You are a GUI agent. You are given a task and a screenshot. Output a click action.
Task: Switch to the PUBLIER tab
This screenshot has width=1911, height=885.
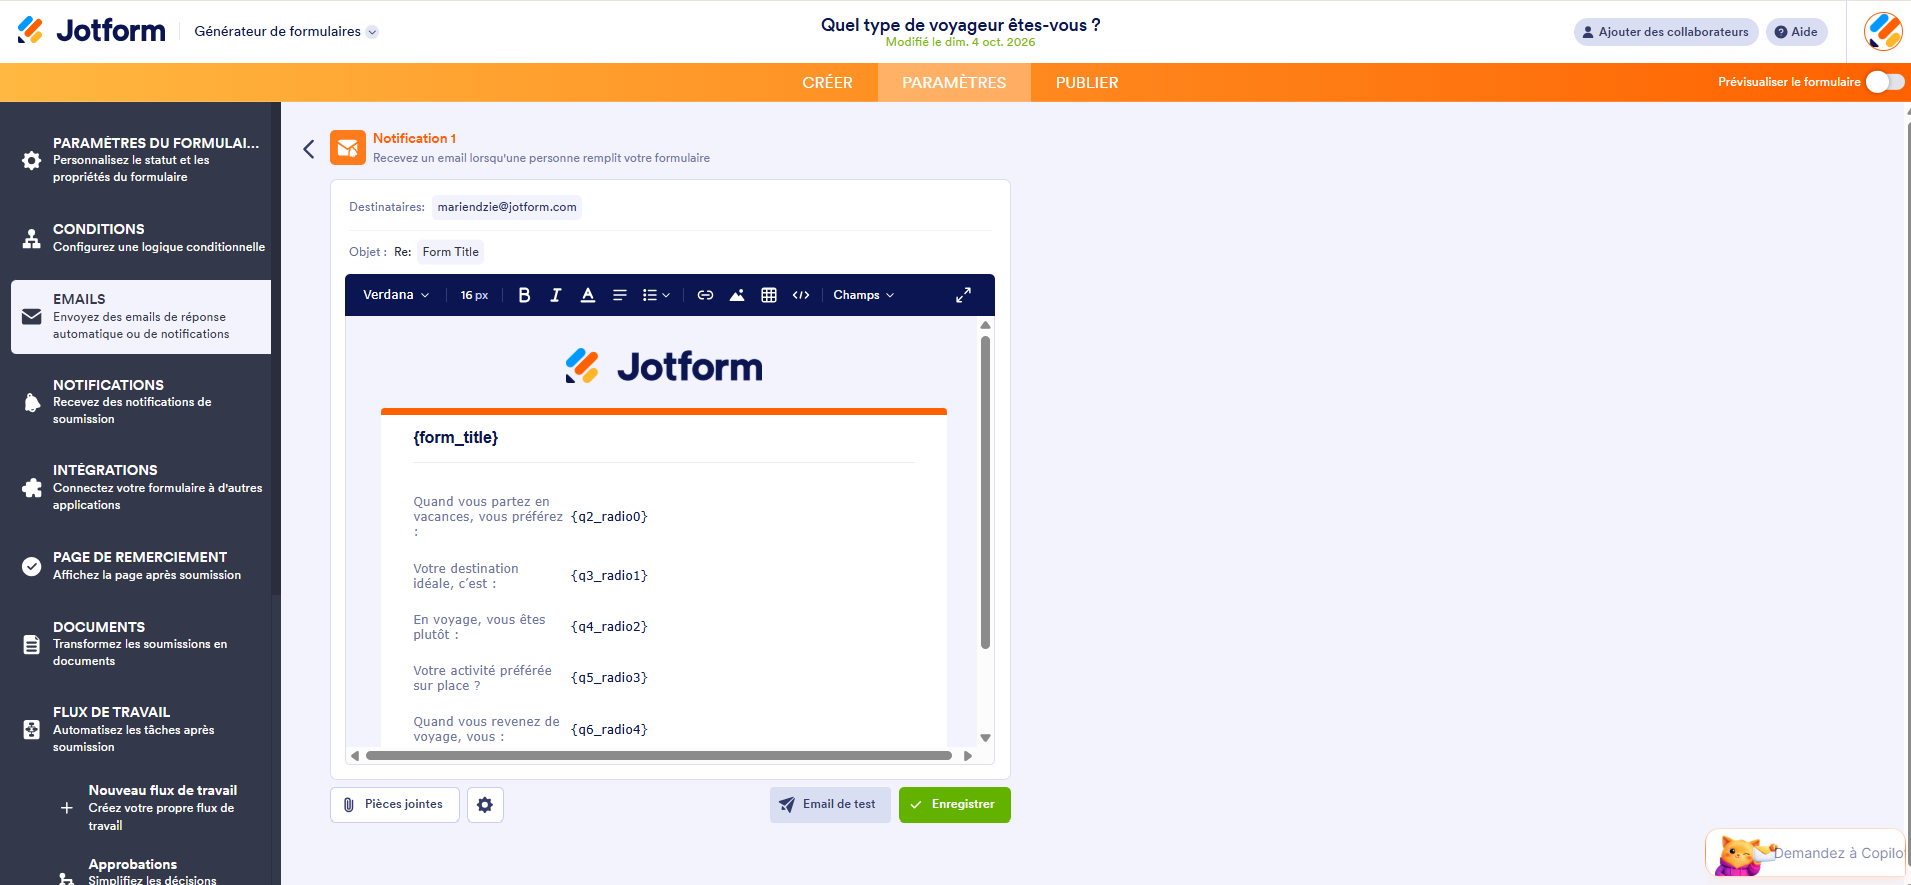click(x=1087, y=83)
